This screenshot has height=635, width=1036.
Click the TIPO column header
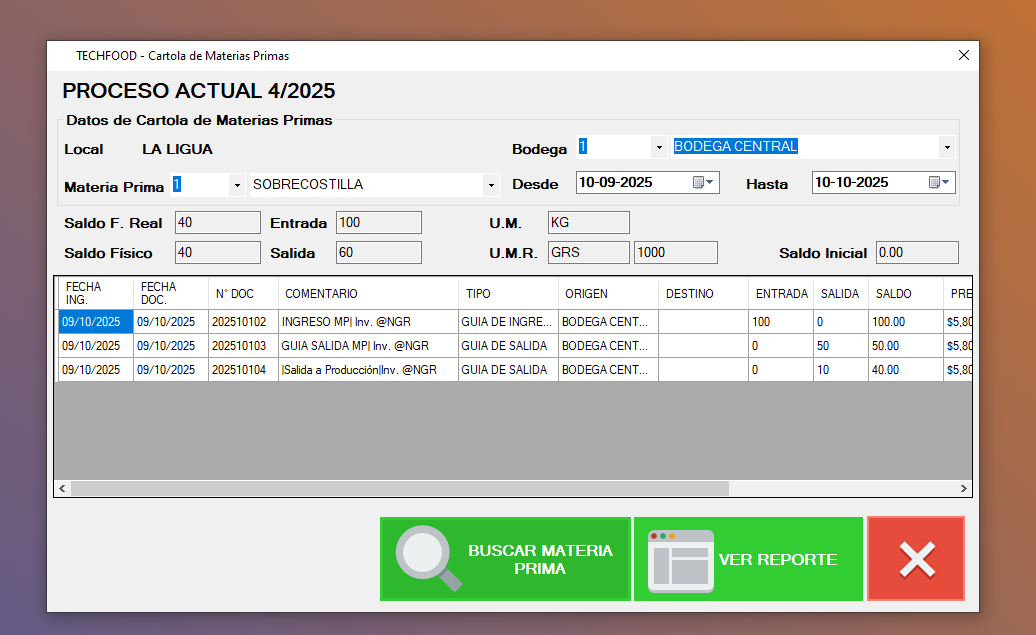point(508,294)
